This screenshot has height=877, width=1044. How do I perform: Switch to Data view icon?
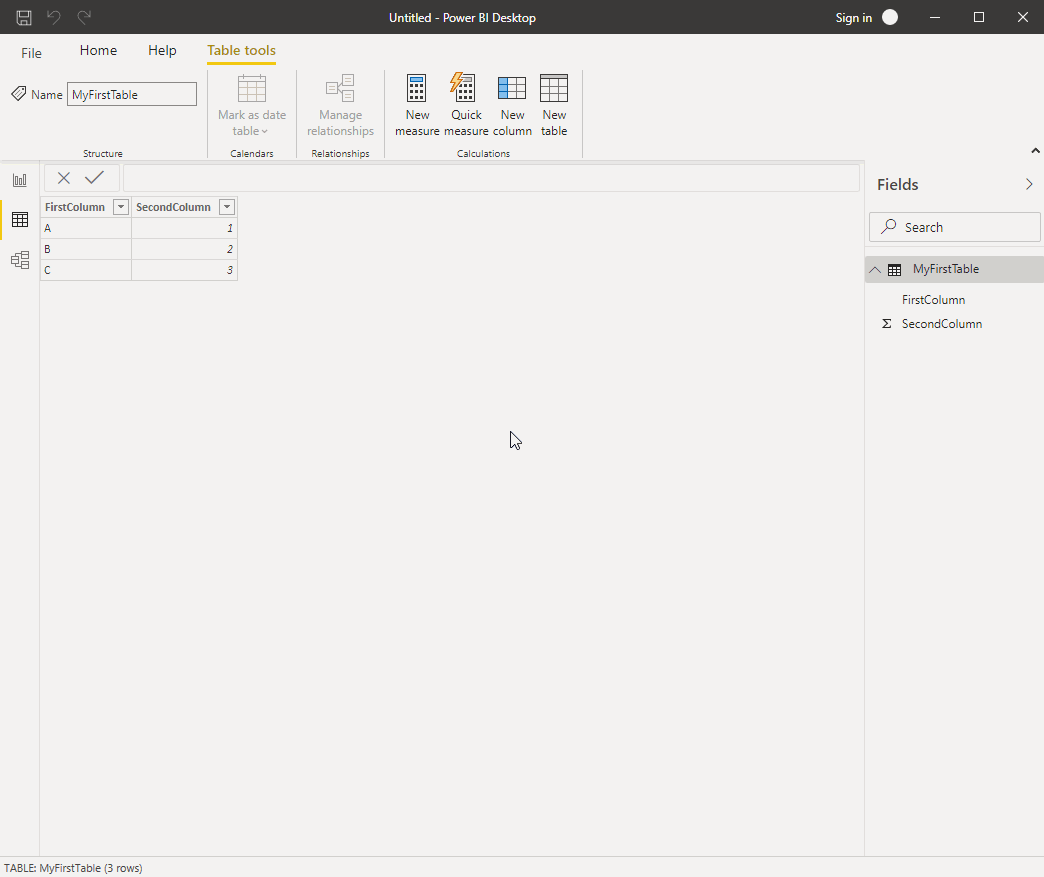20,219
